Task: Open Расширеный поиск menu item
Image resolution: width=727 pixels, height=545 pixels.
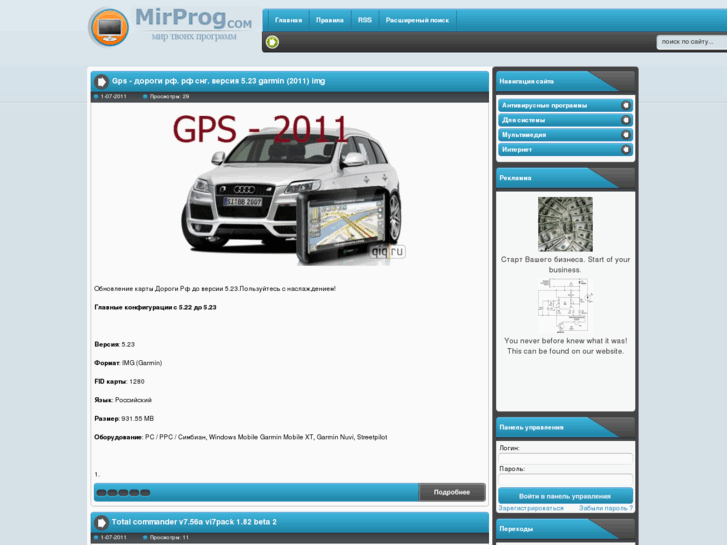Action: click(417, 20)
